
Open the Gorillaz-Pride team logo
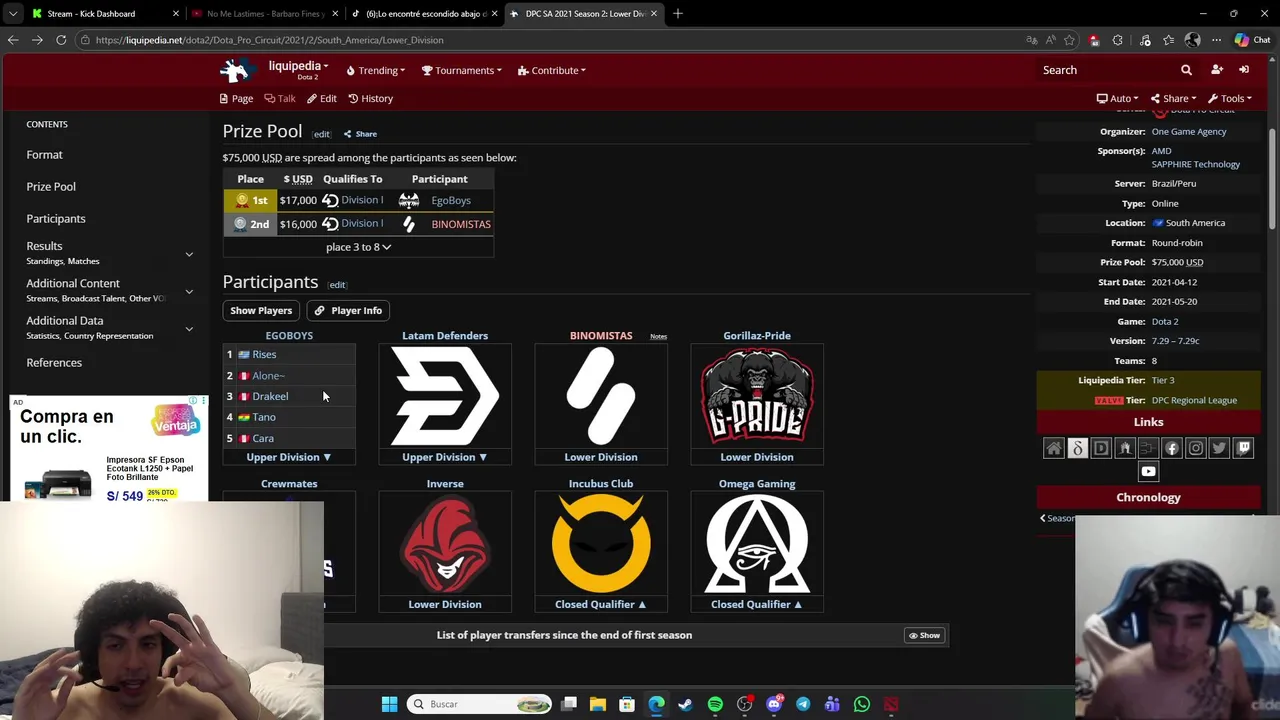pyautogui.click(x=757, y=396)
